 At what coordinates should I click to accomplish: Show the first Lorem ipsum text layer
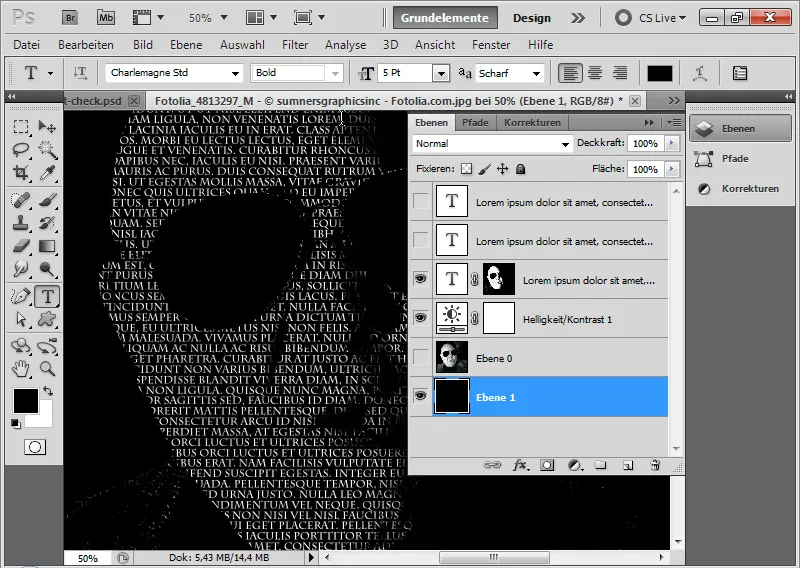(x=420, y=201)
